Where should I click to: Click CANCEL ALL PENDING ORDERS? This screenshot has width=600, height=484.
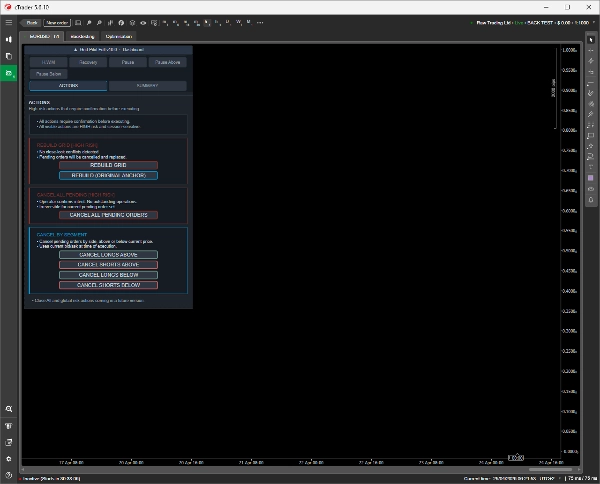point(108,215)
